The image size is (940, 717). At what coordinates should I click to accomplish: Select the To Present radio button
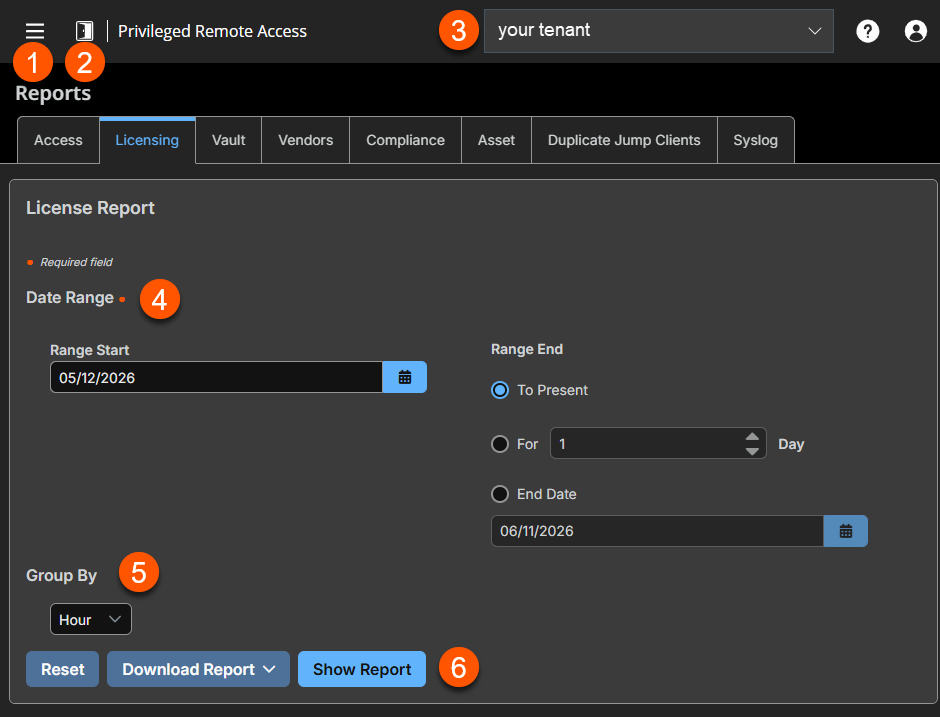(500, 390)
